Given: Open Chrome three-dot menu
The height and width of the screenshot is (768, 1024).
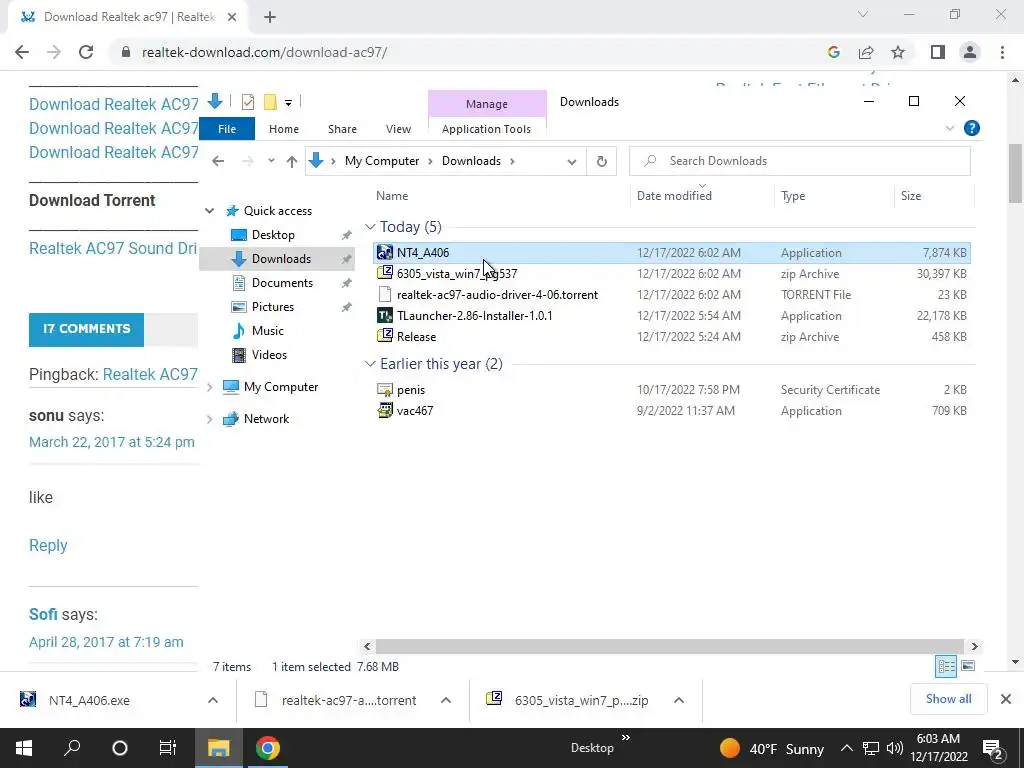Looking at the screenshot, I should 1002,52.
